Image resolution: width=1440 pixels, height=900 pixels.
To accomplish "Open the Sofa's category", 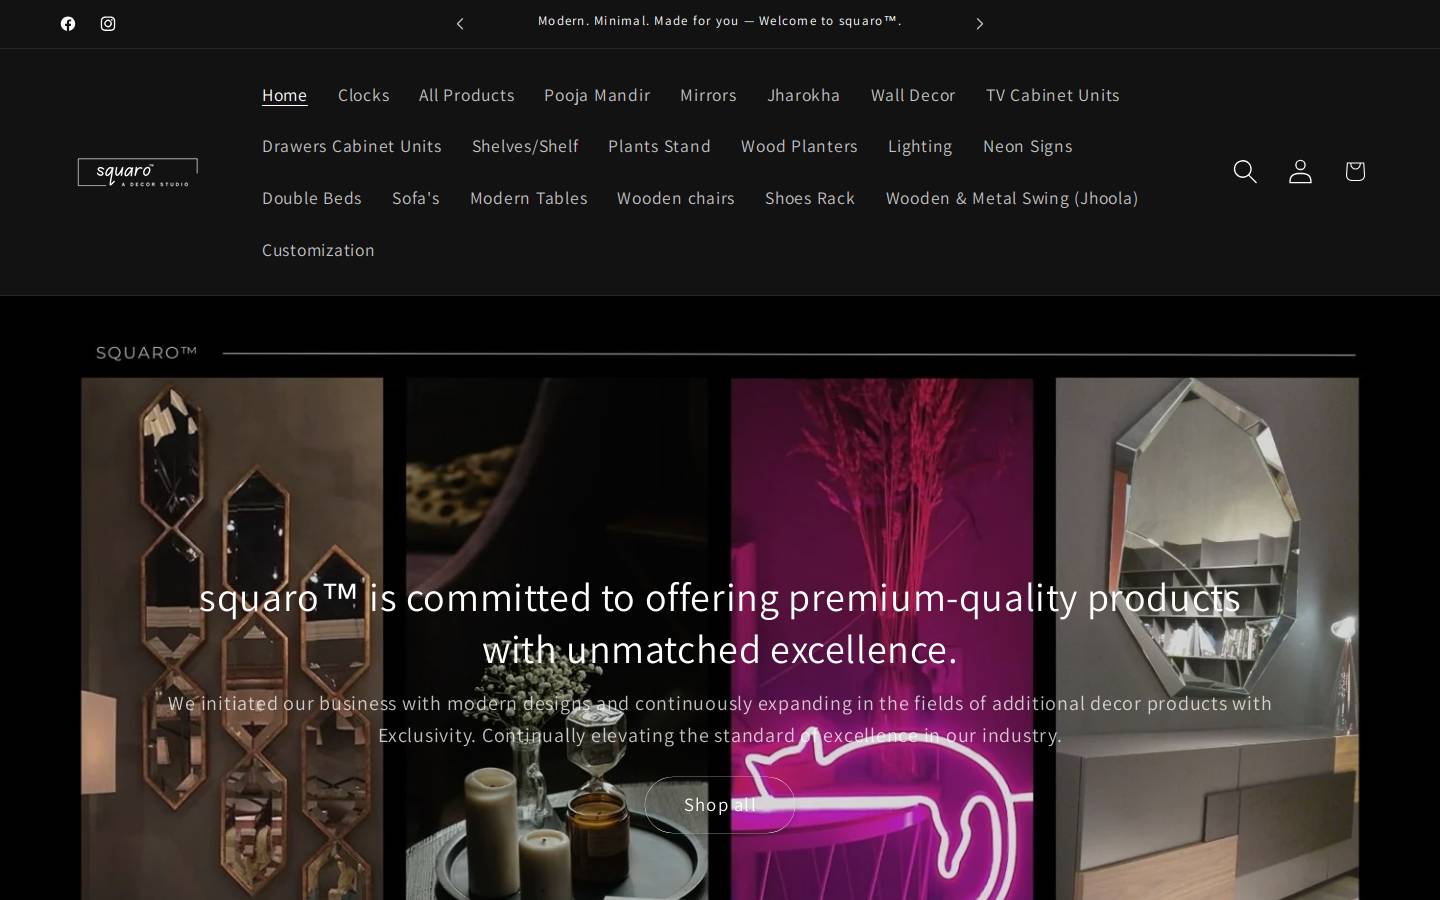I will click(x=416, y=198).
